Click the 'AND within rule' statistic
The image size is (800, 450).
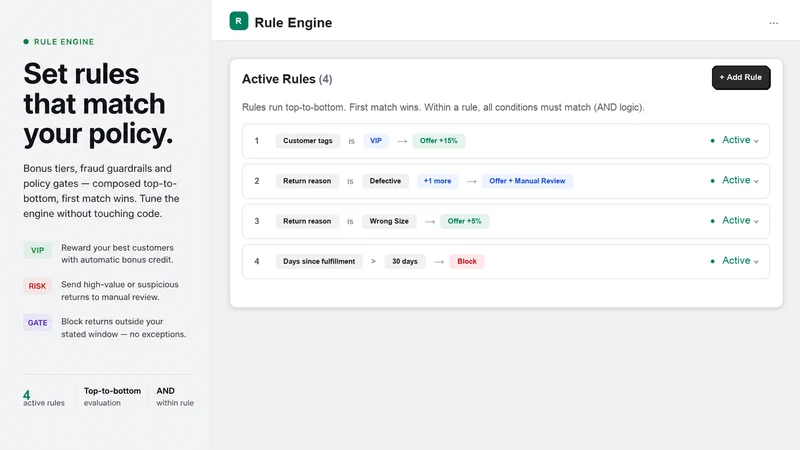[175, 396]
